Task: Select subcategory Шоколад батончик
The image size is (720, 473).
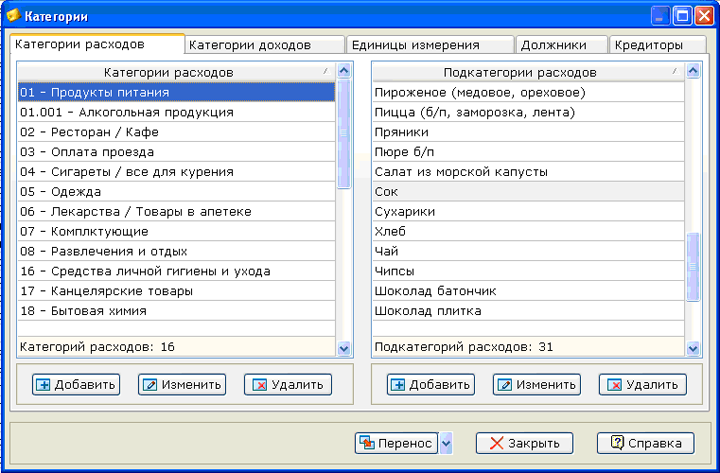Action: [x=529, y=291]
